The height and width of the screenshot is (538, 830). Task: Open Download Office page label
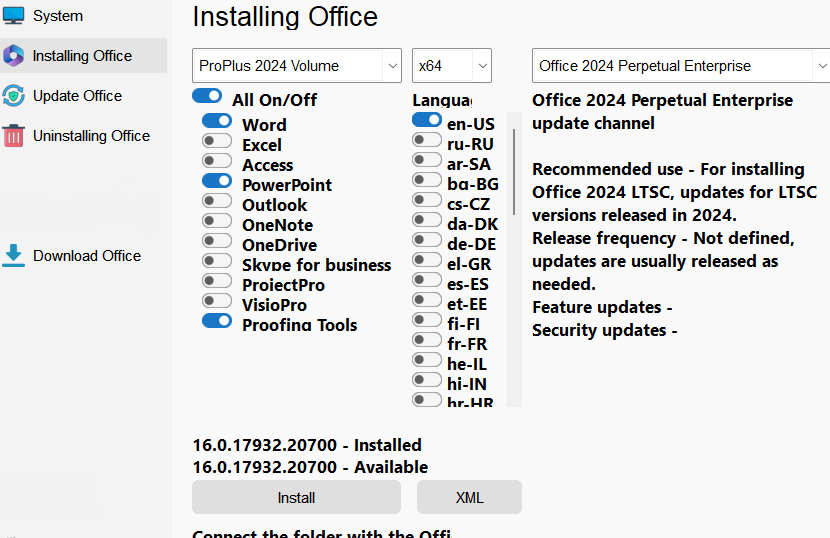coord(87,255)
